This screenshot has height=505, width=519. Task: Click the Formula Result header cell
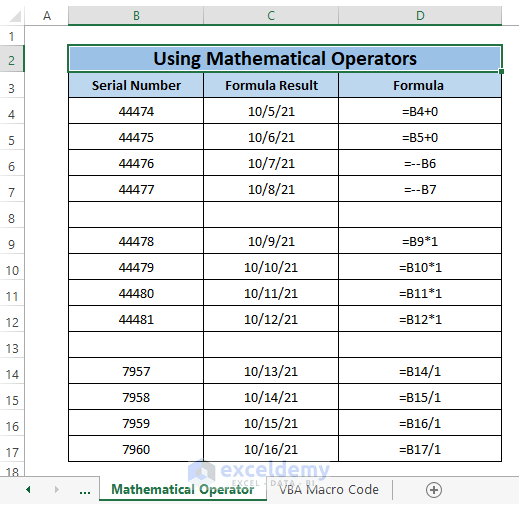271,85
